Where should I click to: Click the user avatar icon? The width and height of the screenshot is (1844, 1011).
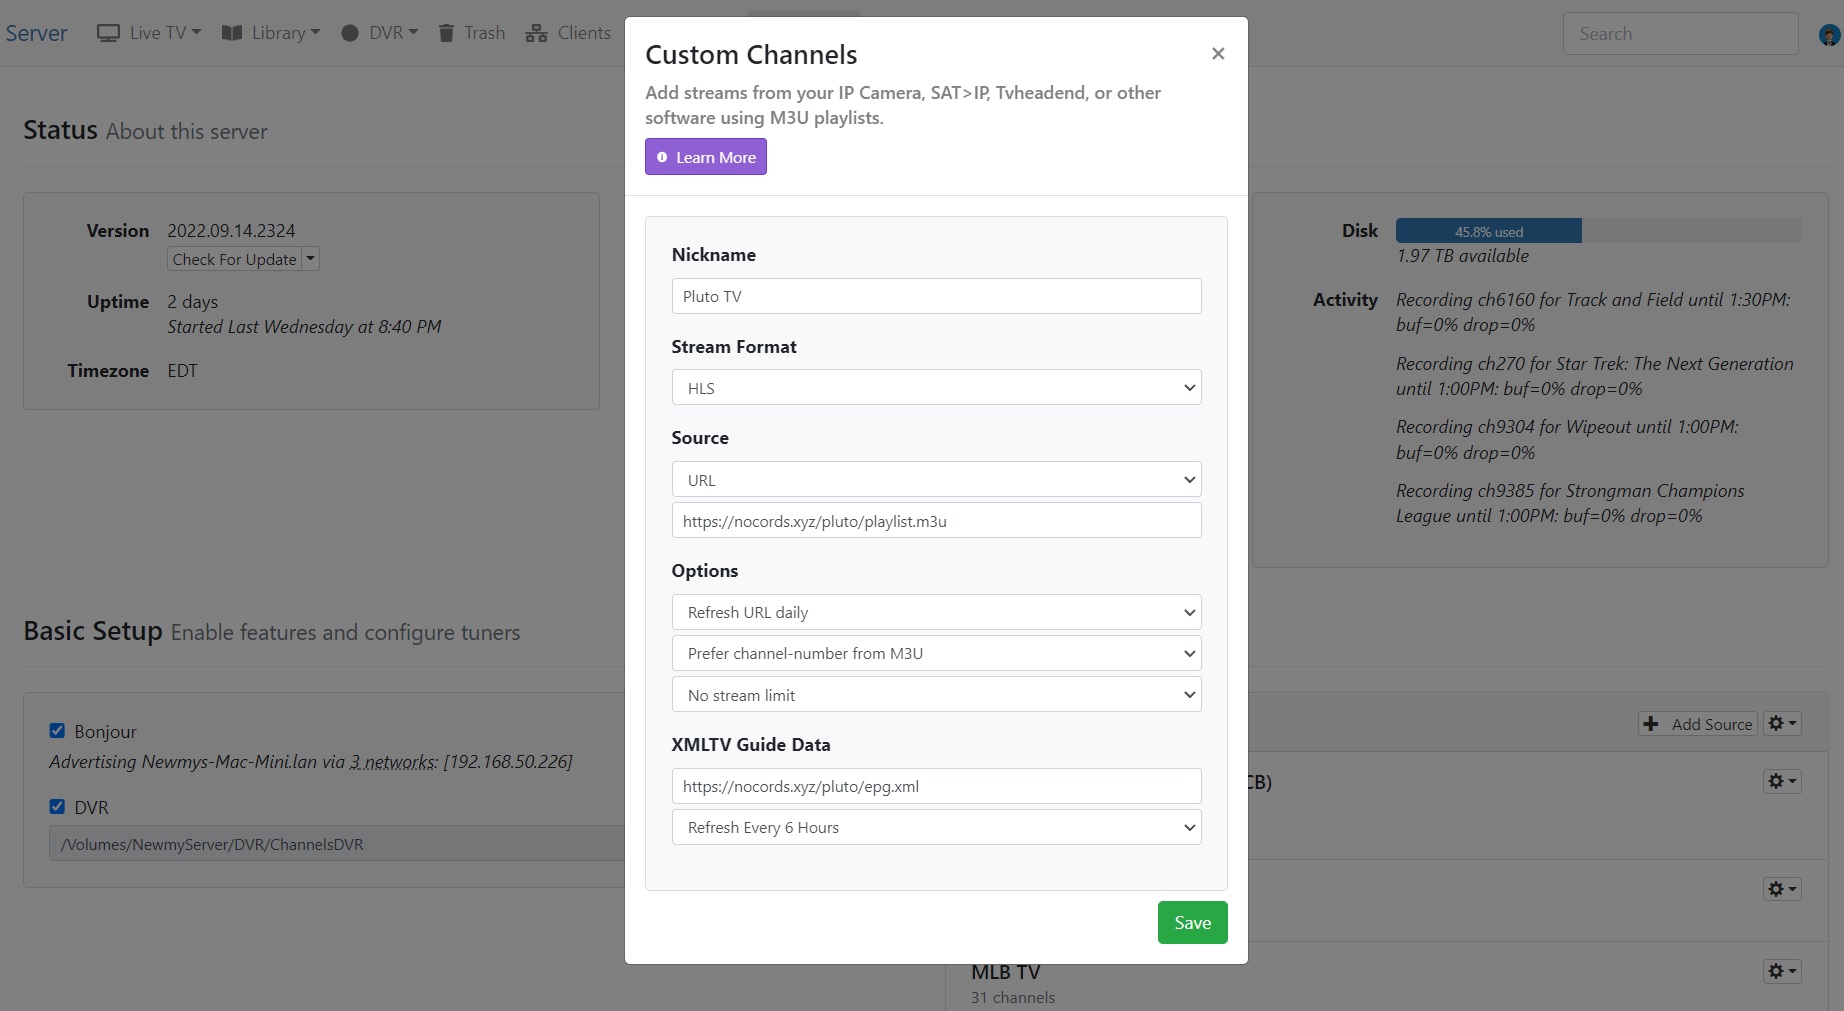pyautogui.click(x=1828, y=33)
